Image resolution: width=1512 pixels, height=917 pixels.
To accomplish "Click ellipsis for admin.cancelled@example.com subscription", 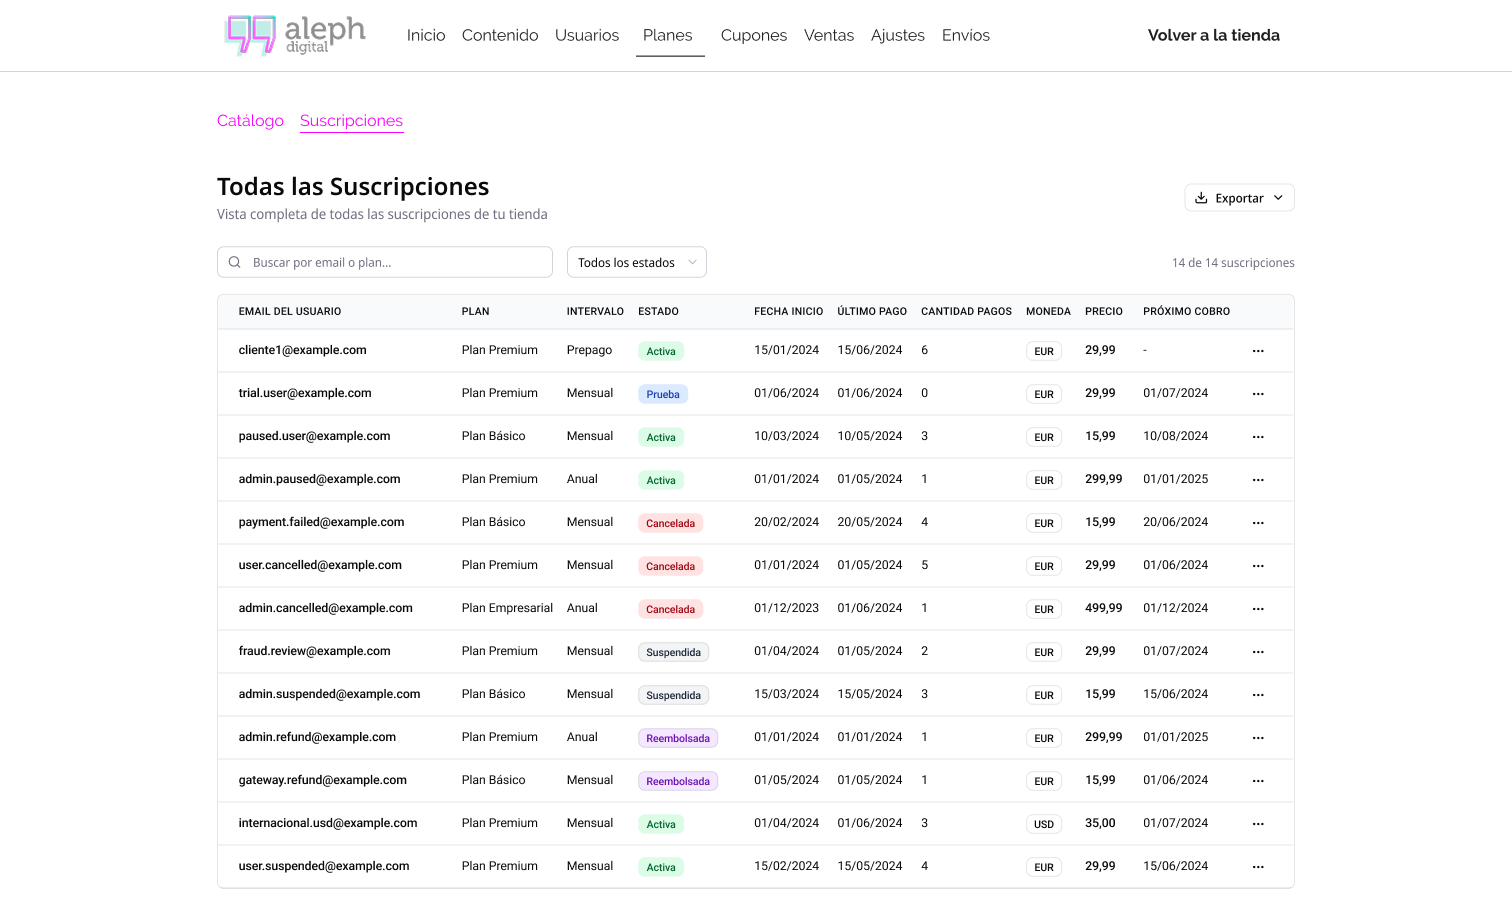I will (x=1258, y=609).
